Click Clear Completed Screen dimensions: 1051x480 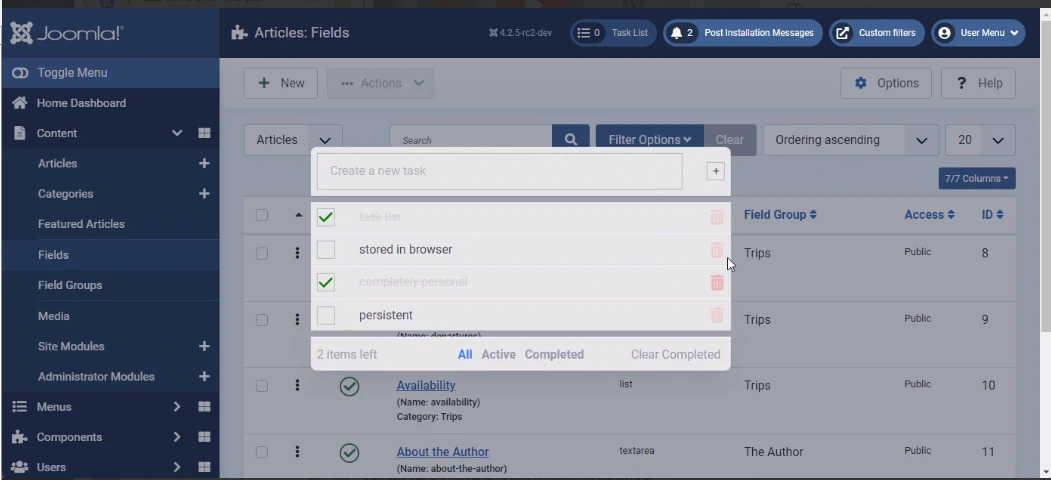coord(676,355)
